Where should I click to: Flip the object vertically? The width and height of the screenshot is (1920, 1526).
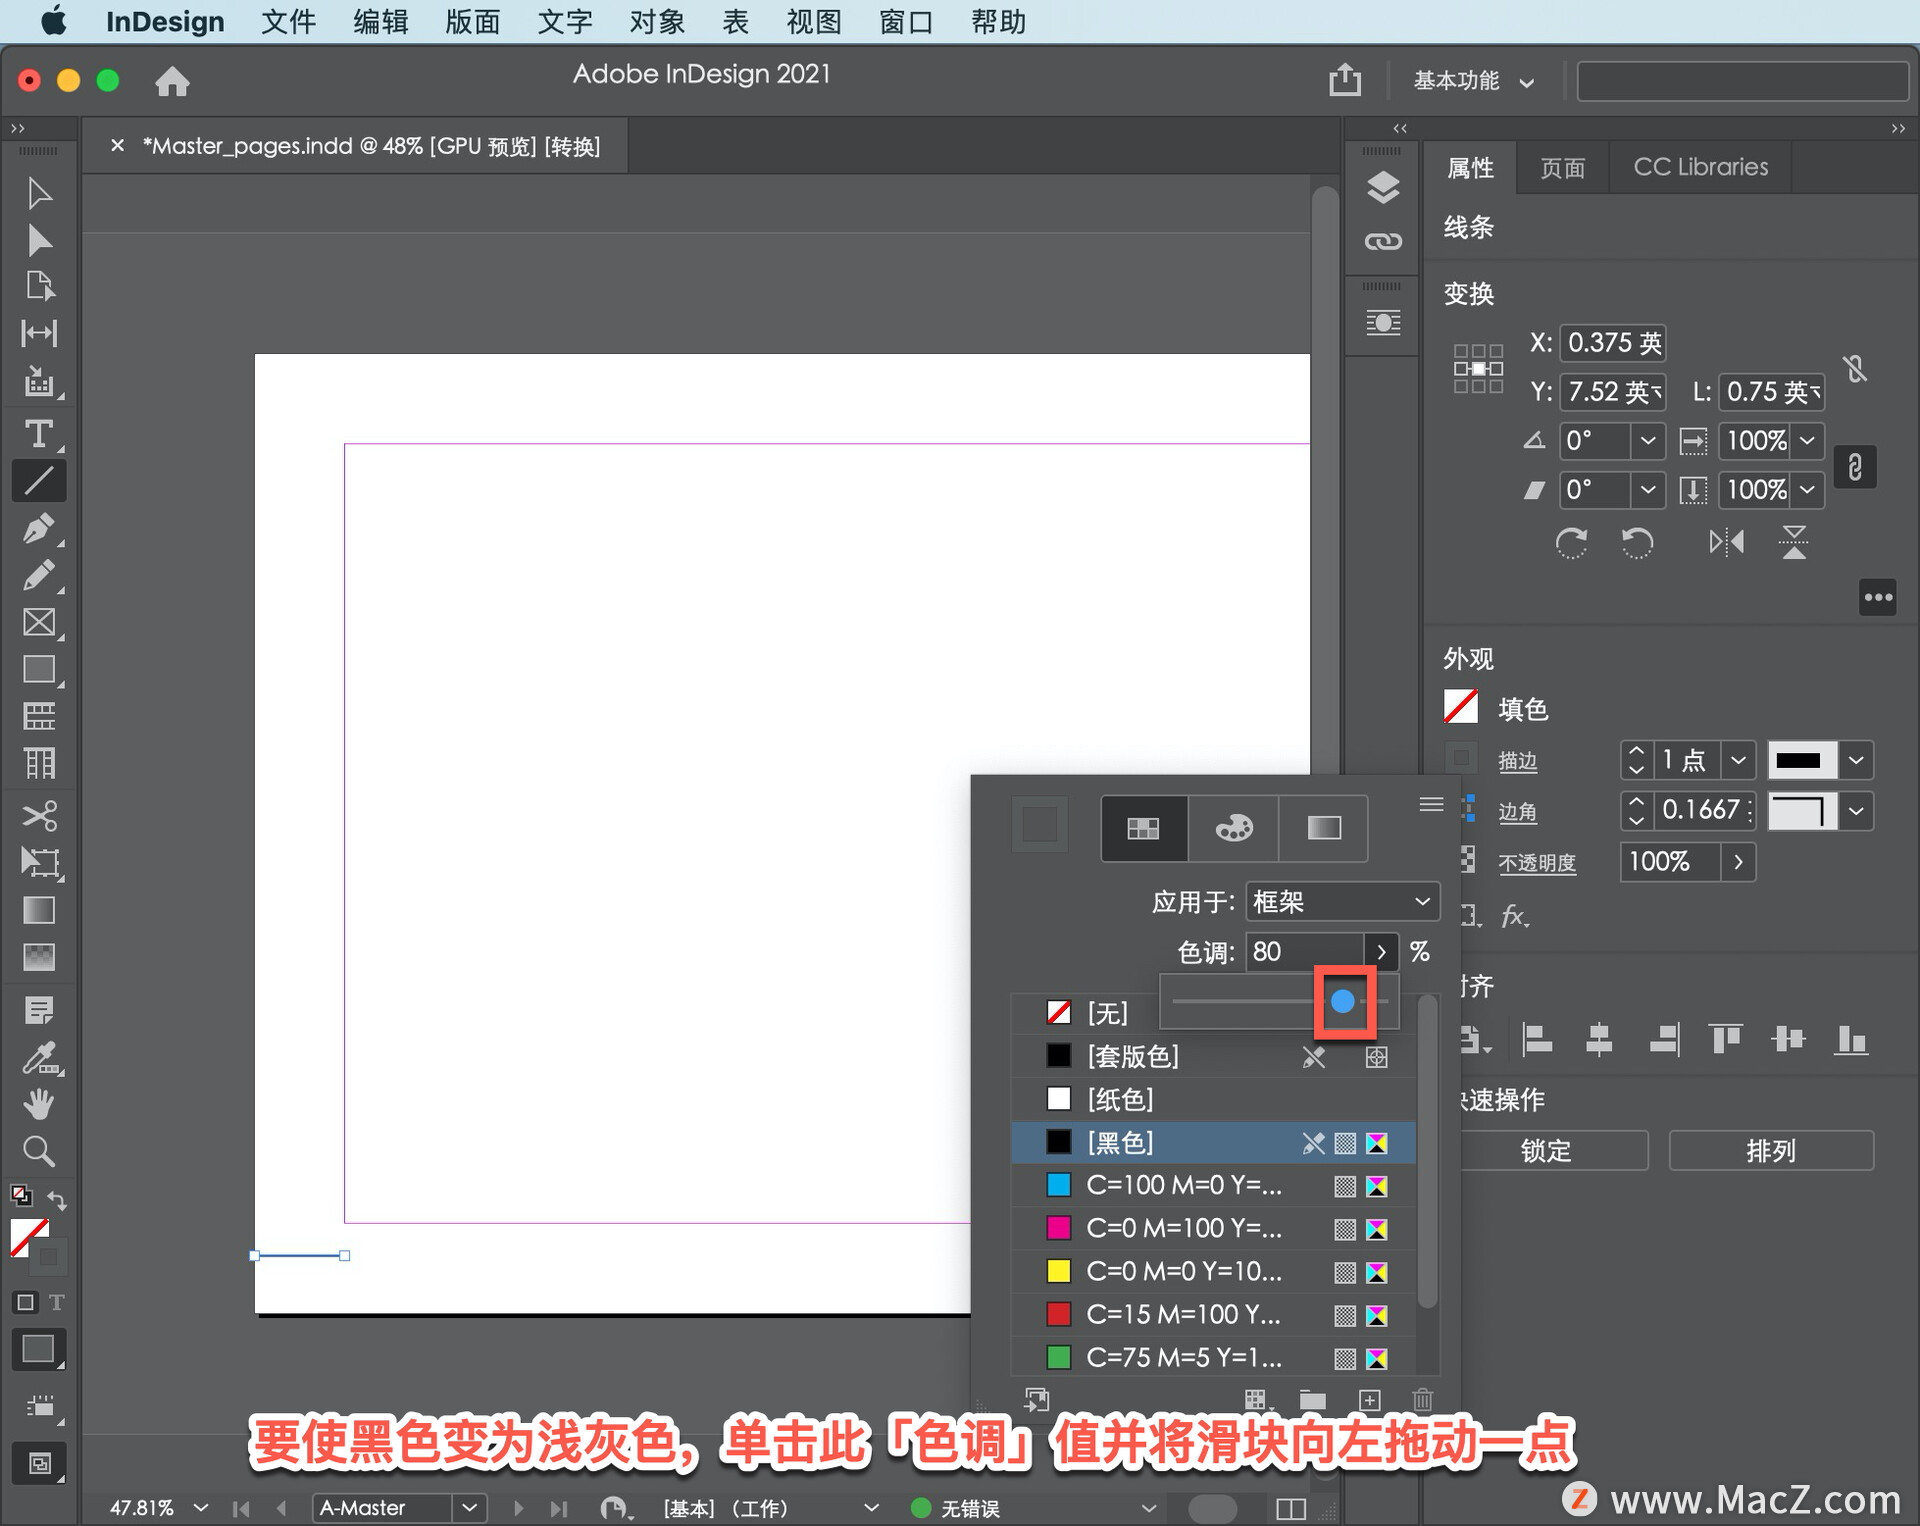(x=1794, y=543)
